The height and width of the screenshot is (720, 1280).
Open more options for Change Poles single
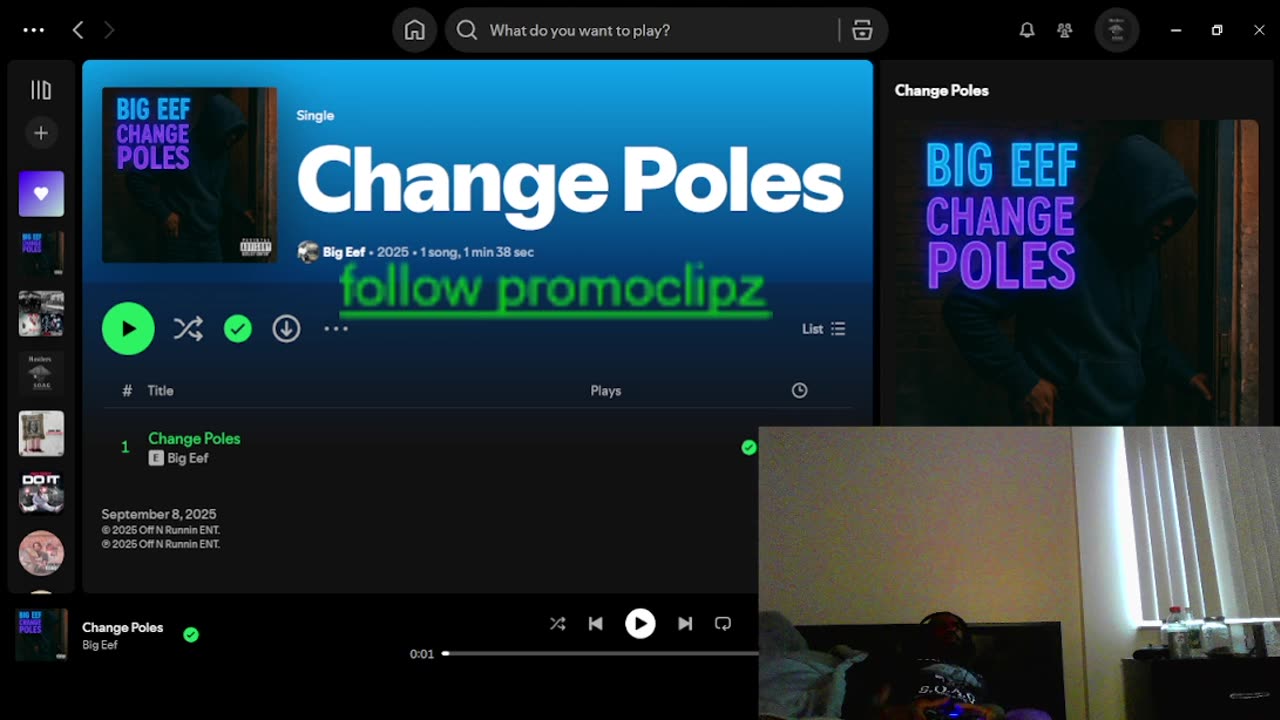pos(336,328)
